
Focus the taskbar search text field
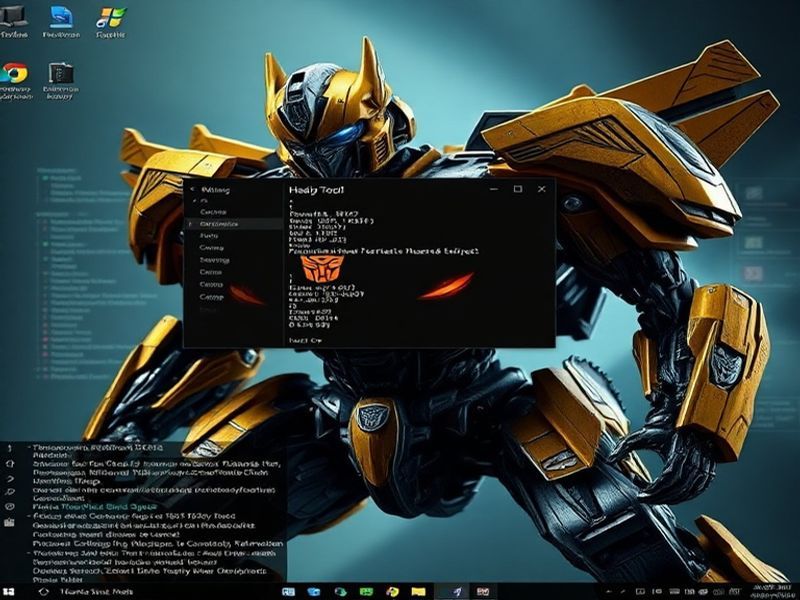[96, 592]
